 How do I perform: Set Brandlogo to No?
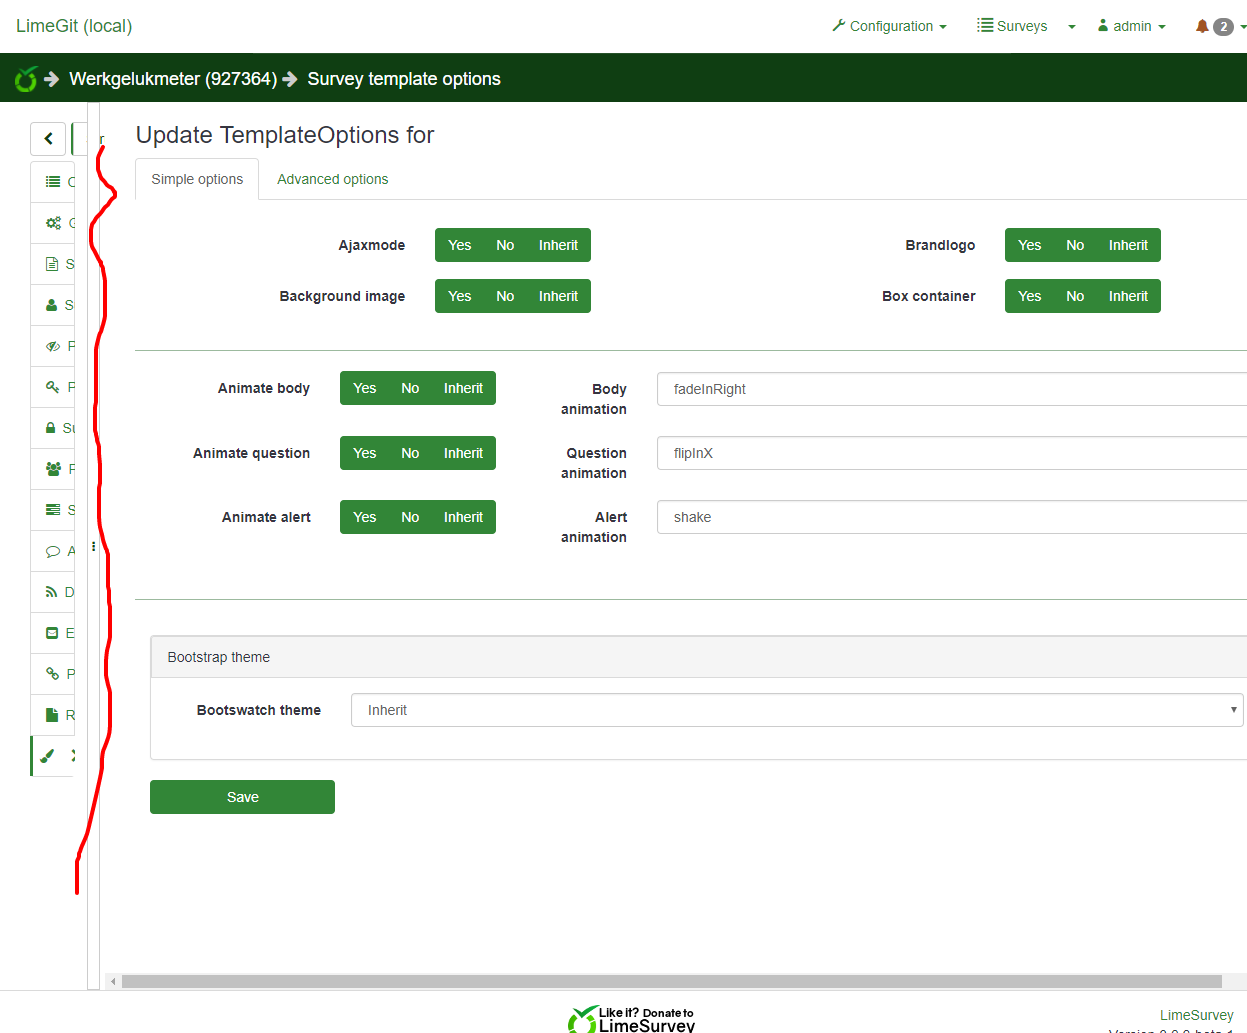(x=1075, y=245)
